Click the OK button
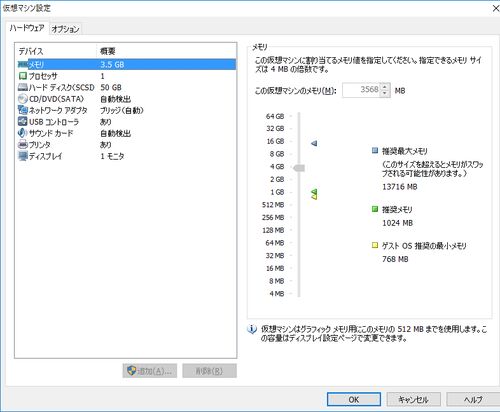 (x=354, y=399)
